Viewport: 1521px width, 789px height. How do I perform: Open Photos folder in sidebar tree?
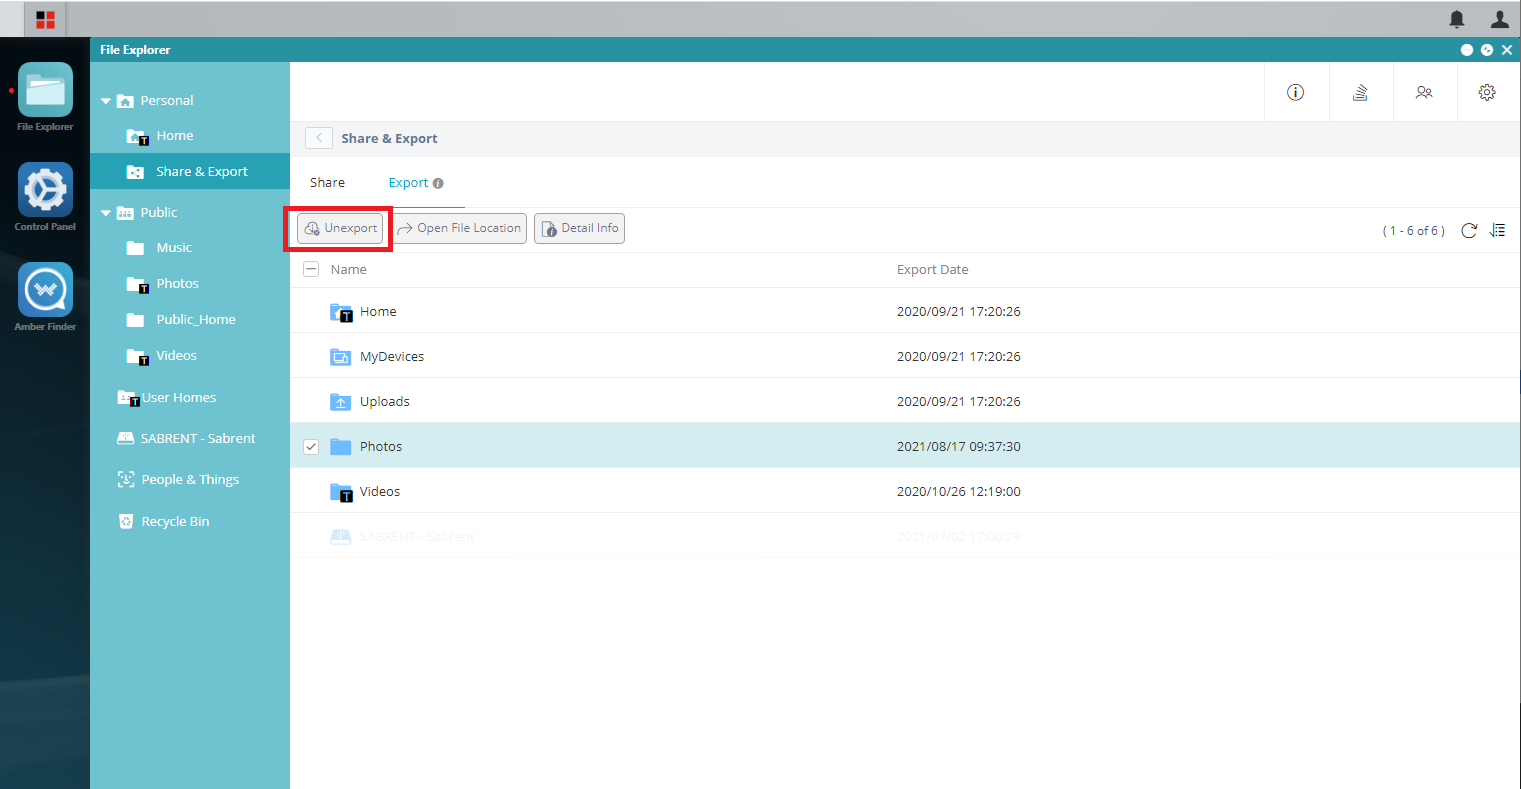(177, 284)
